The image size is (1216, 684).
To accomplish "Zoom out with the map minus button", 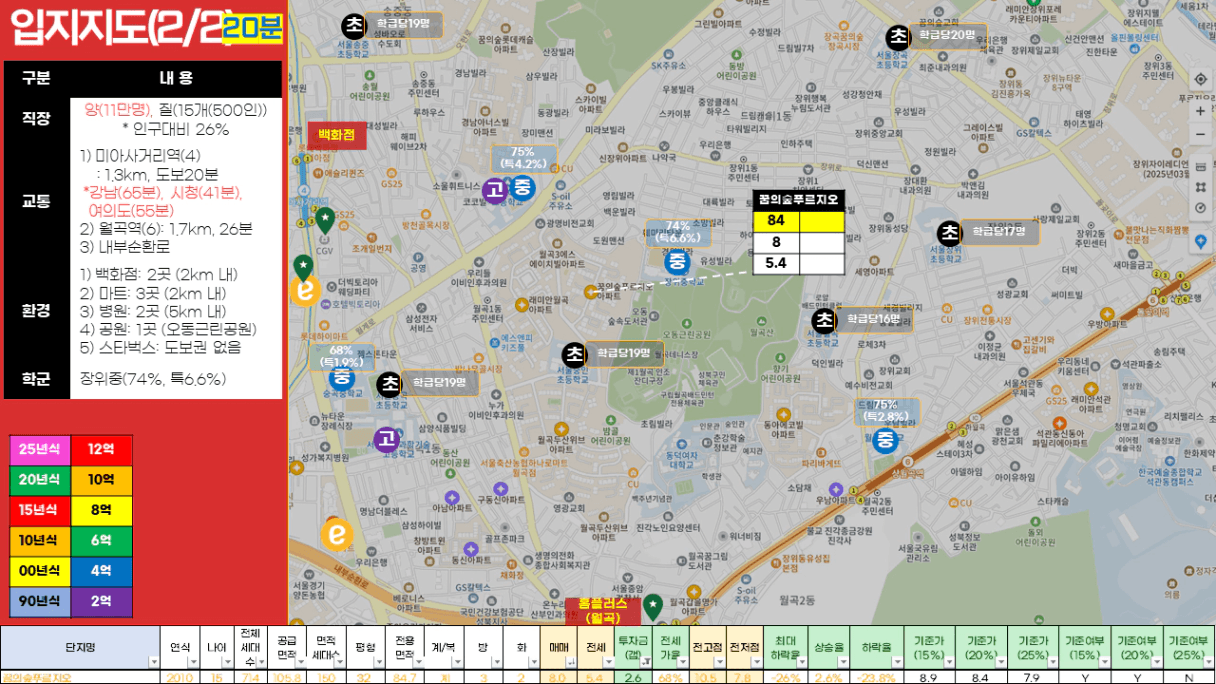I will [x=1200, y=132].
